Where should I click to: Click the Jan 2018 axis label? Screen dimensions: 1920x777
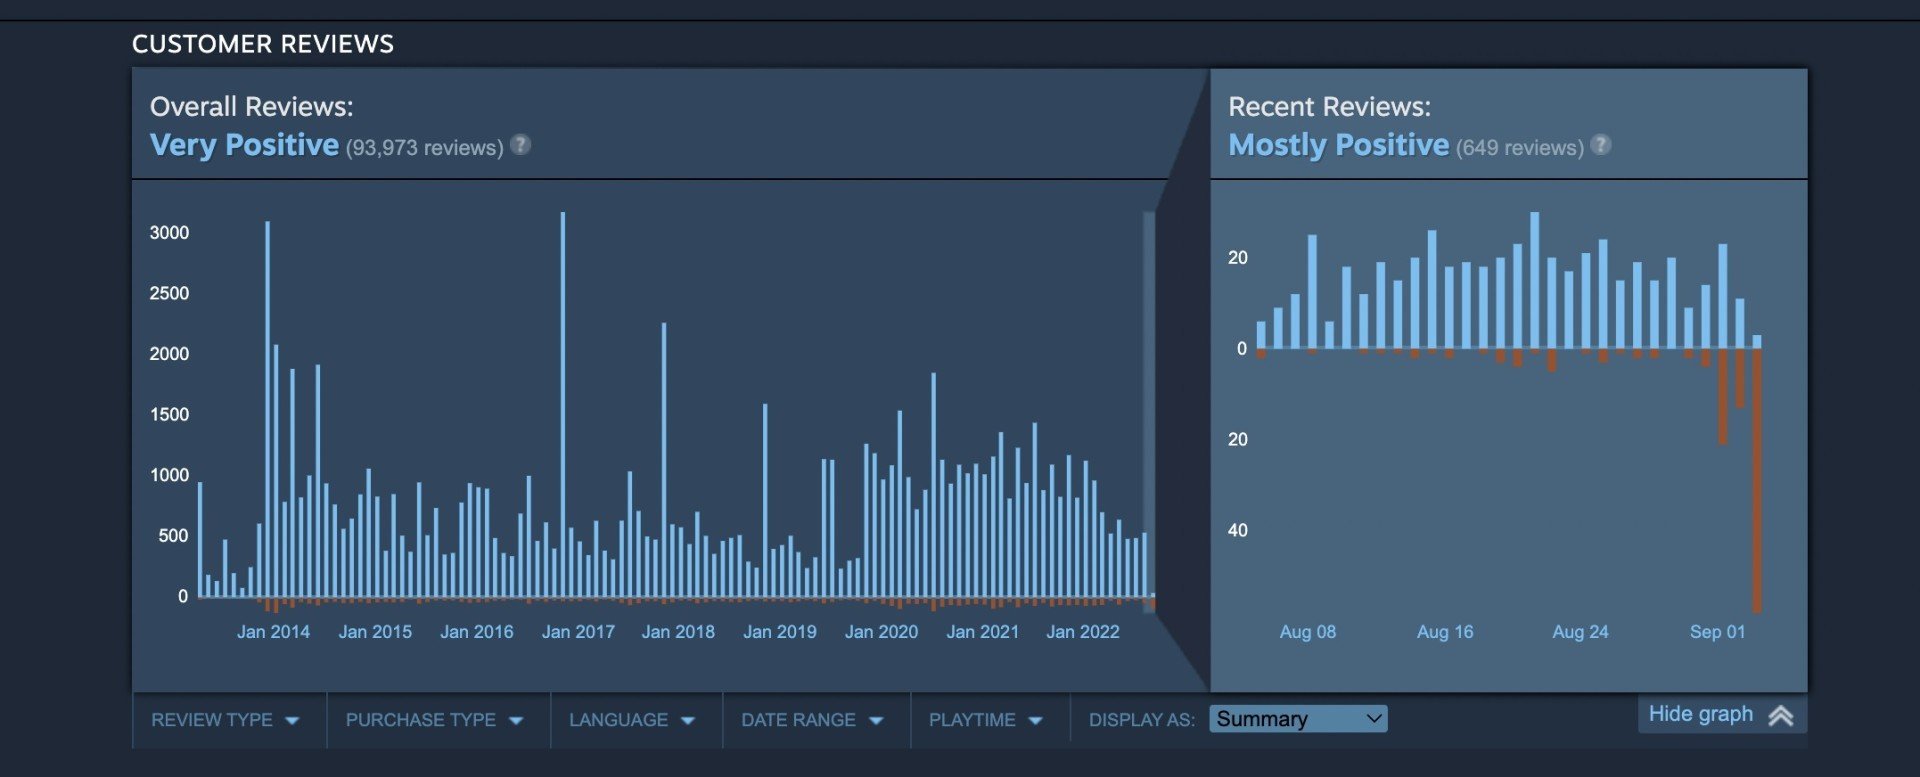pyautogui.click(x=678, y=632)
